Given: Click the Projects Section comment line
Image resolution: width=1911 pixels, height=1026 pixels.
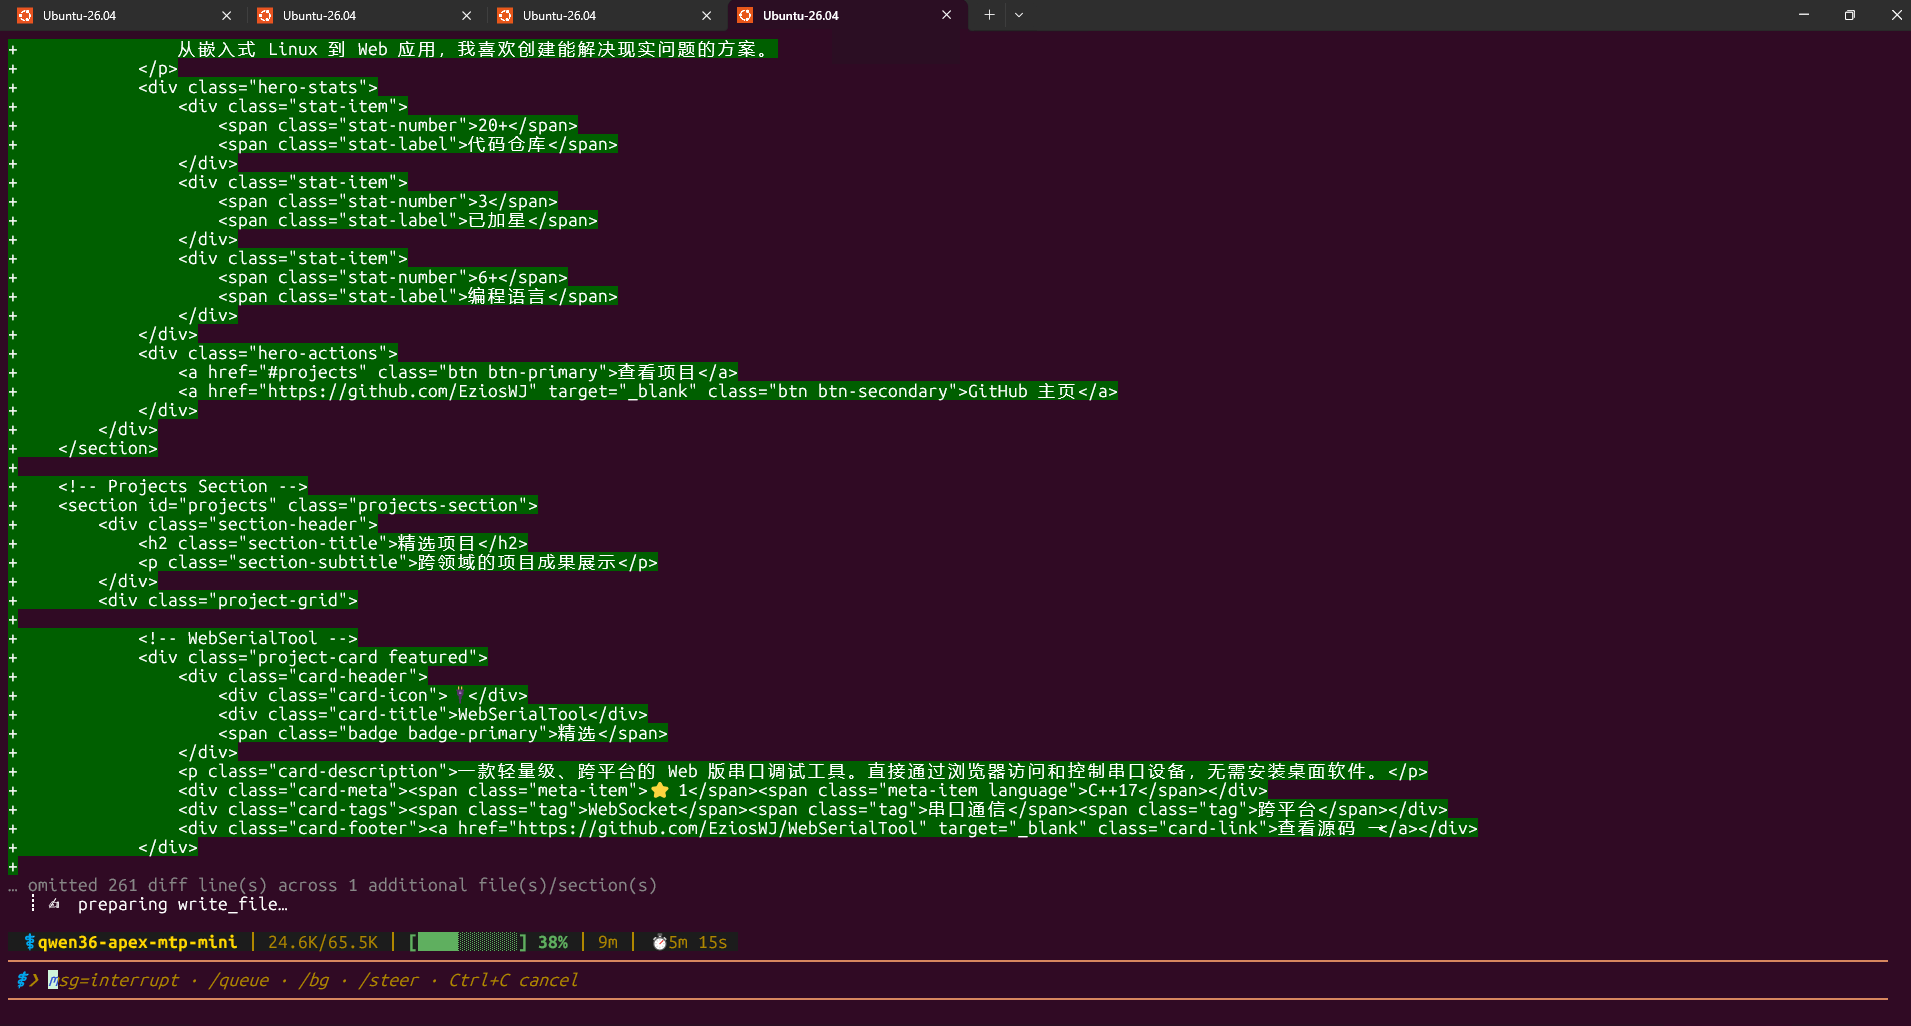Looking at the screenshot, I should pyautogui.click(x=183, y=486).
